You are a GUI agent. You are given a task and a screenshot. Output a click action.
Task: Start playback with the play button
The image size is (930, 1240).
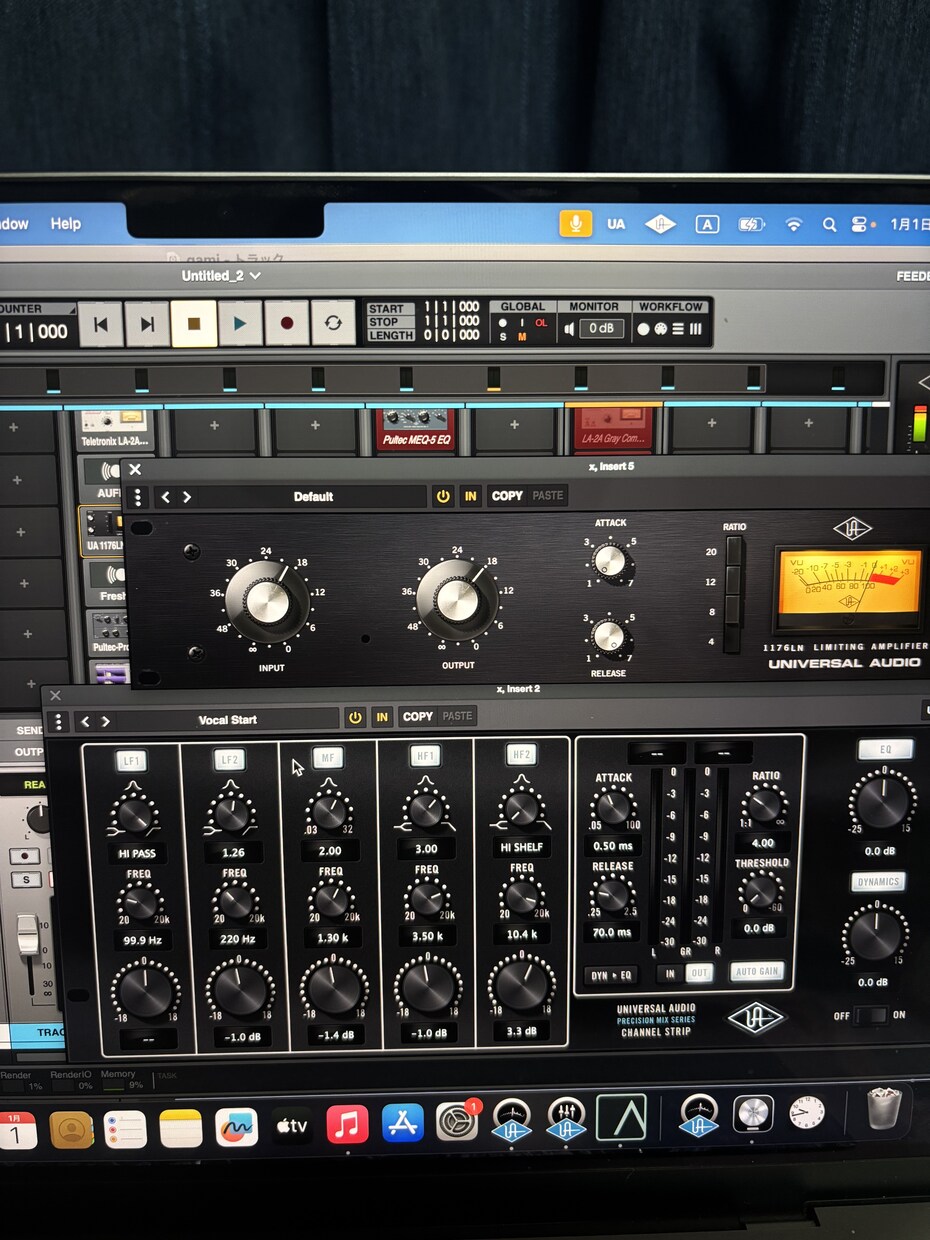click(x=240, y=324)
